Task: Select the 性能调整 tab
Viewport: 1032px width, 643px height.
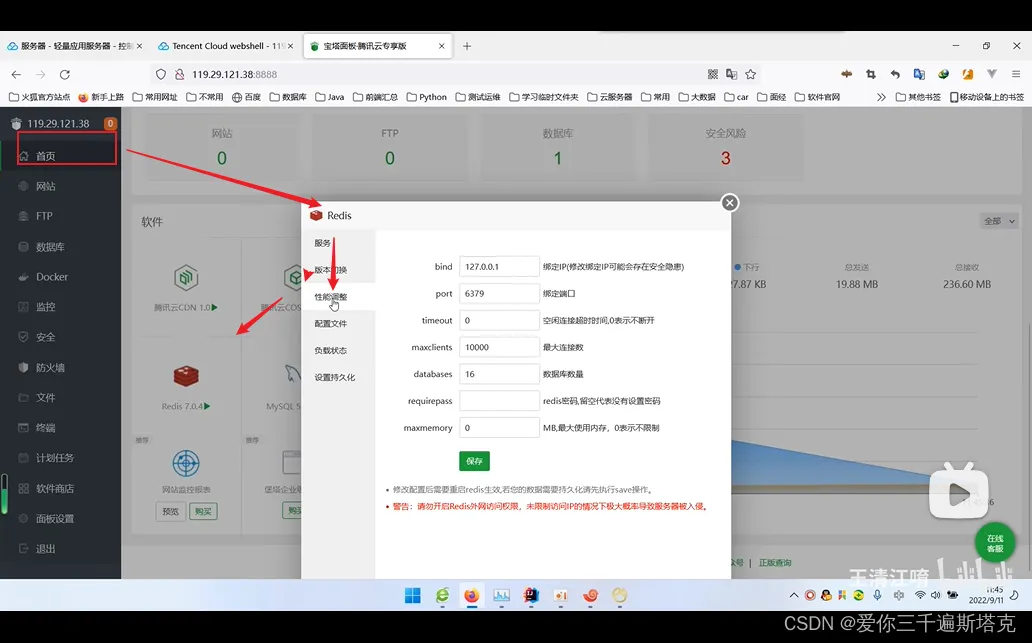Action: (x=338, y=297)
